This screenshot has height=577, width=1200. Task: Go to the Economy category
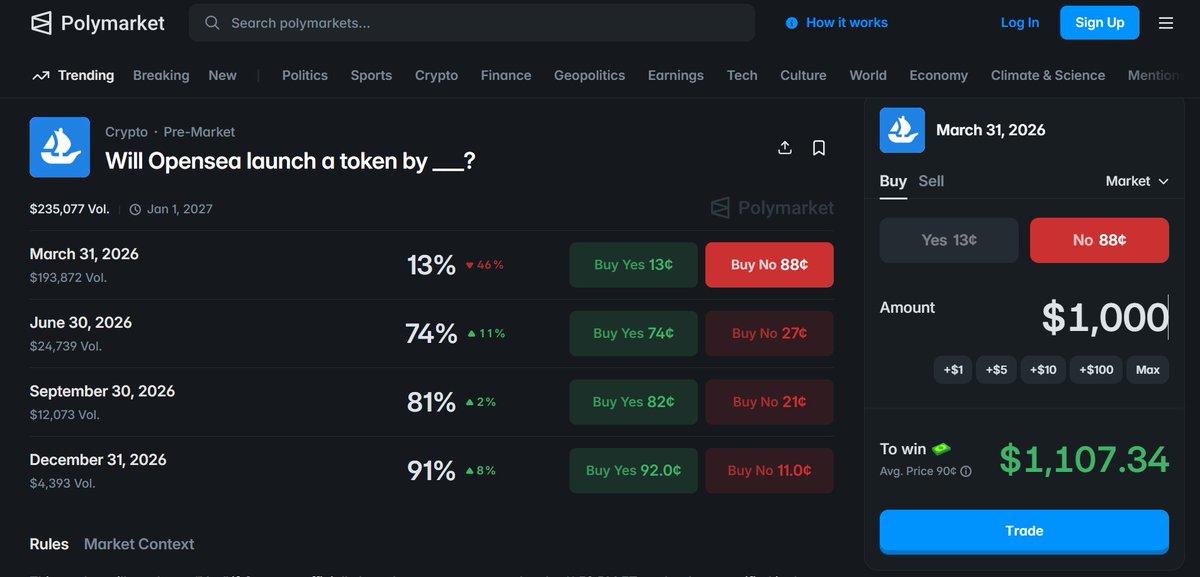[939, 76]
